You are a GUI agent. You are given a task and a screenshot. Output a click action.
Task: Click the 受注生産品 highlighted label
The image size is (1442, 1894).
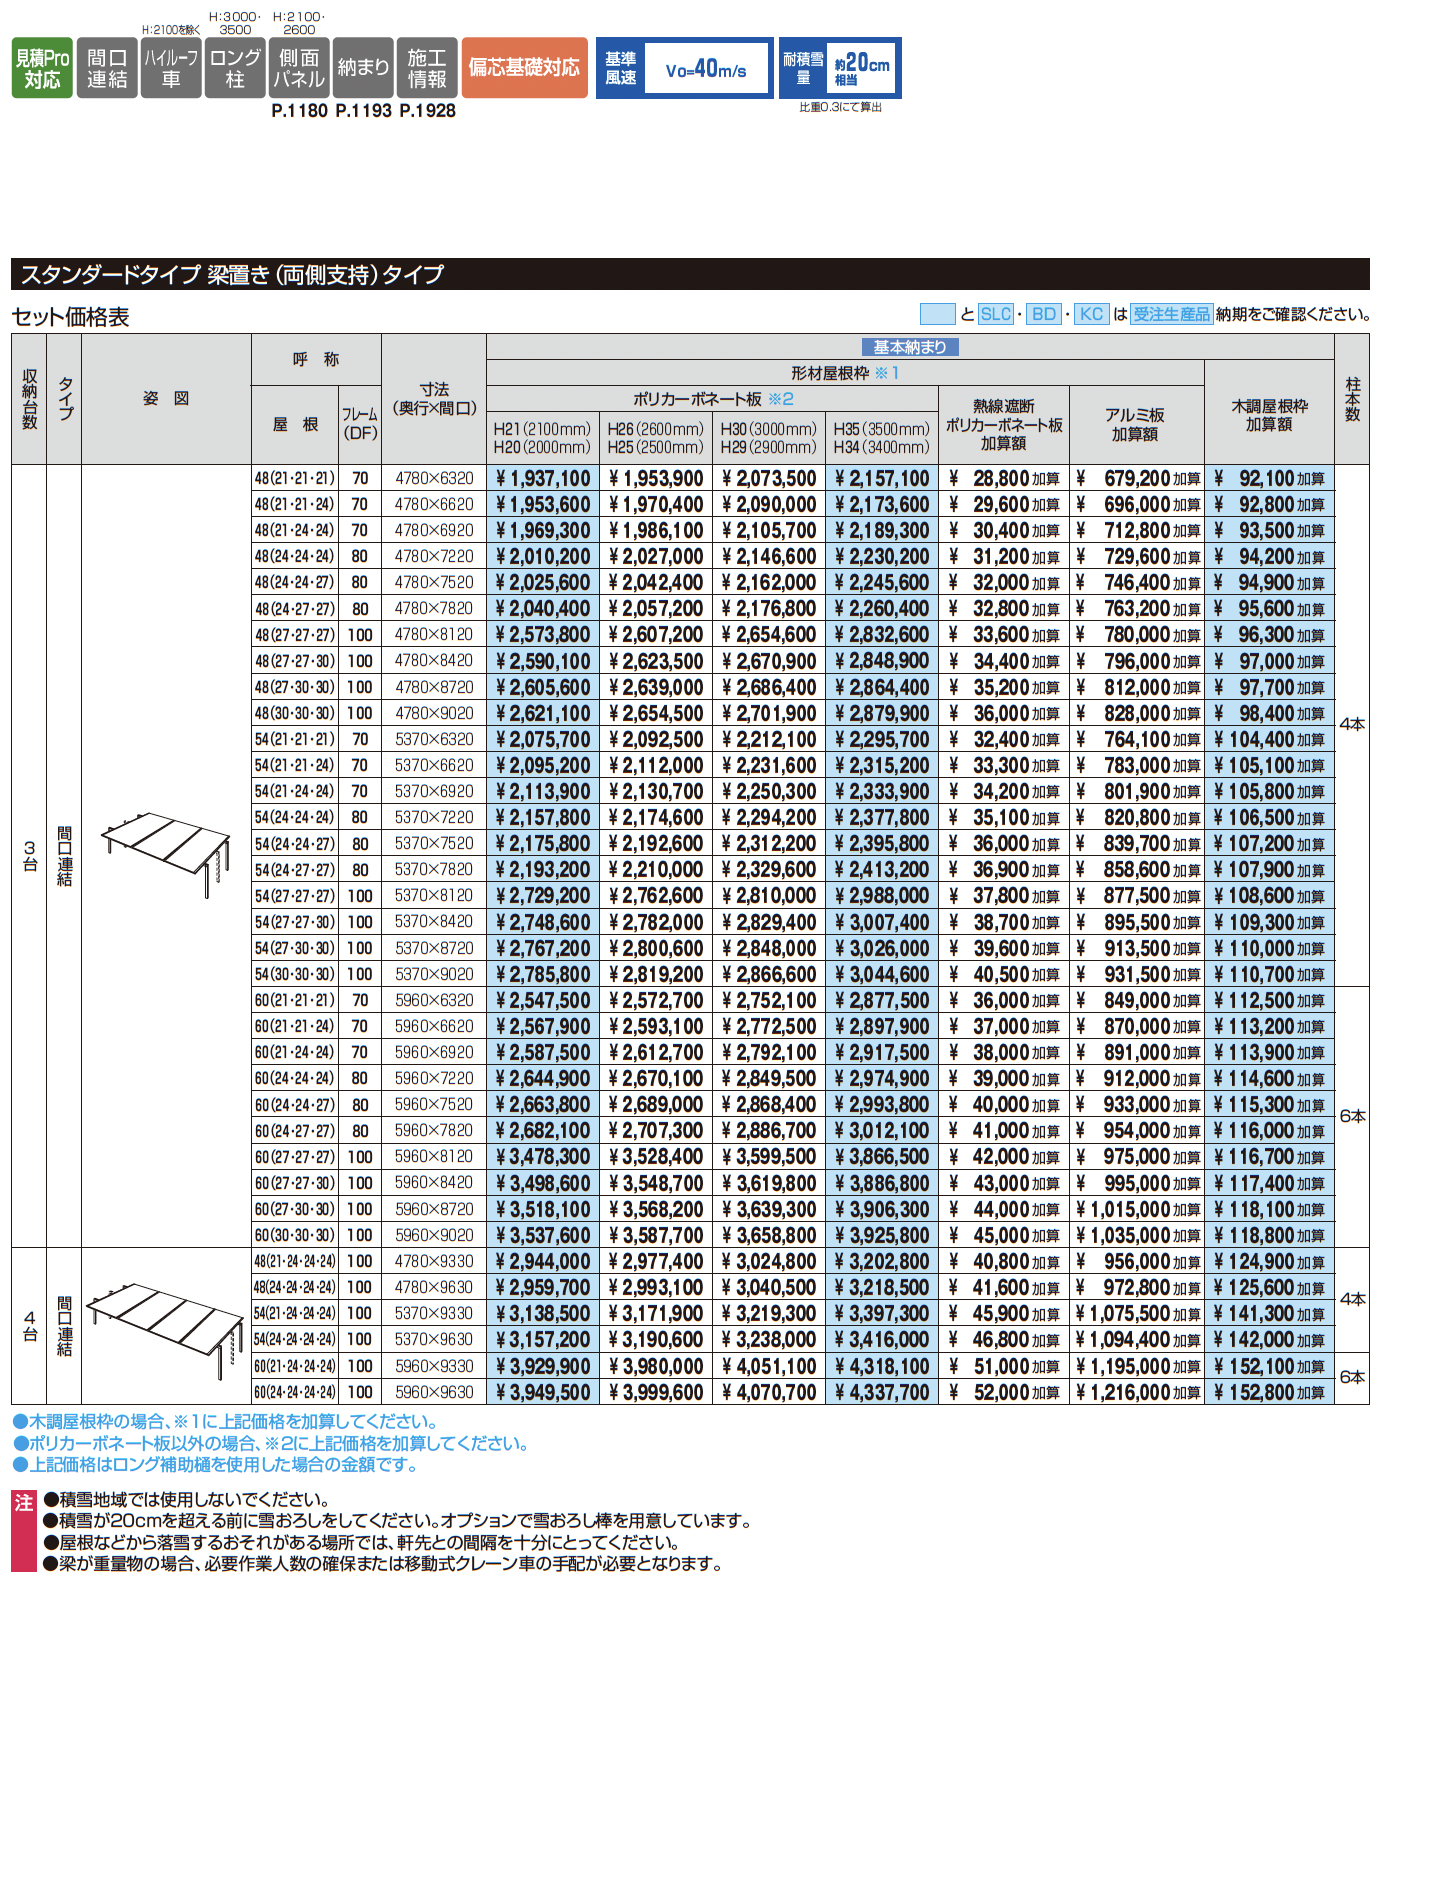coord(1171,314)
